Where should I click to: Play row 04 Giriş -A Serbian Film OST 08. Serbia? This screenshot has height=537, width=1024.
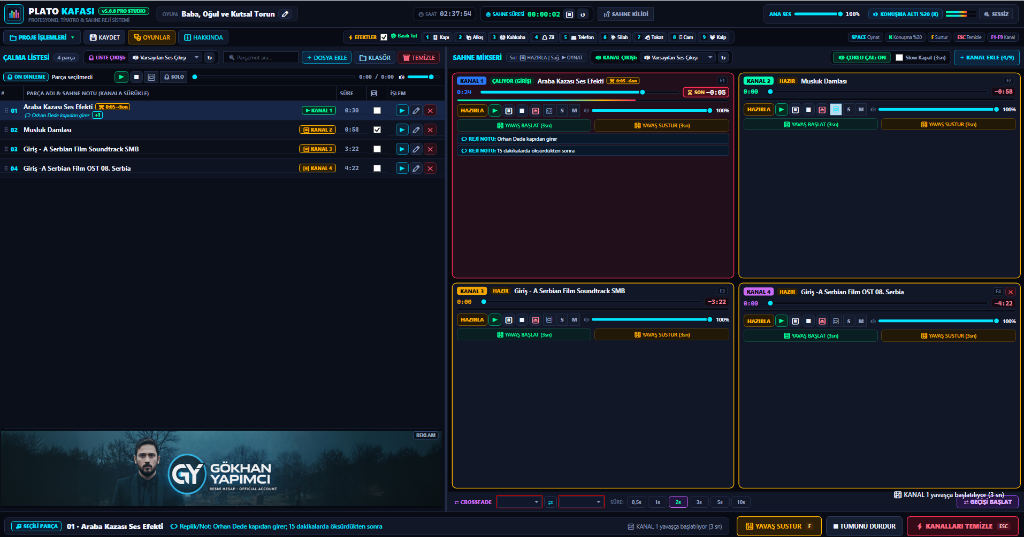402,169
